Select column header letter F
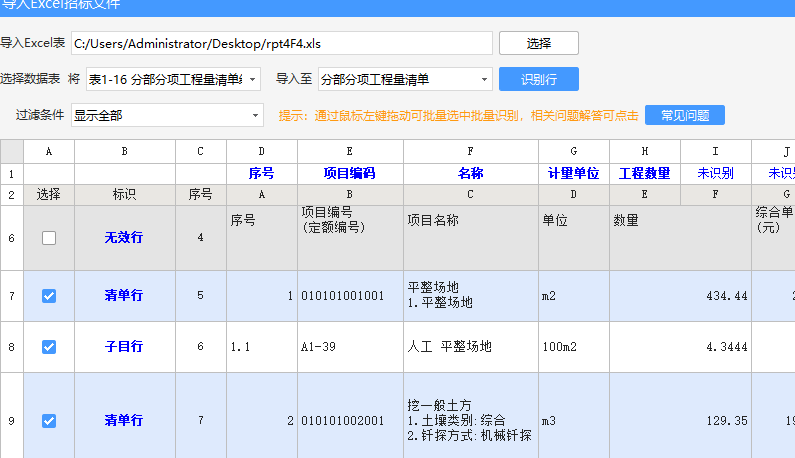This screenshot has height=458, width=795. tap(471, 151)
